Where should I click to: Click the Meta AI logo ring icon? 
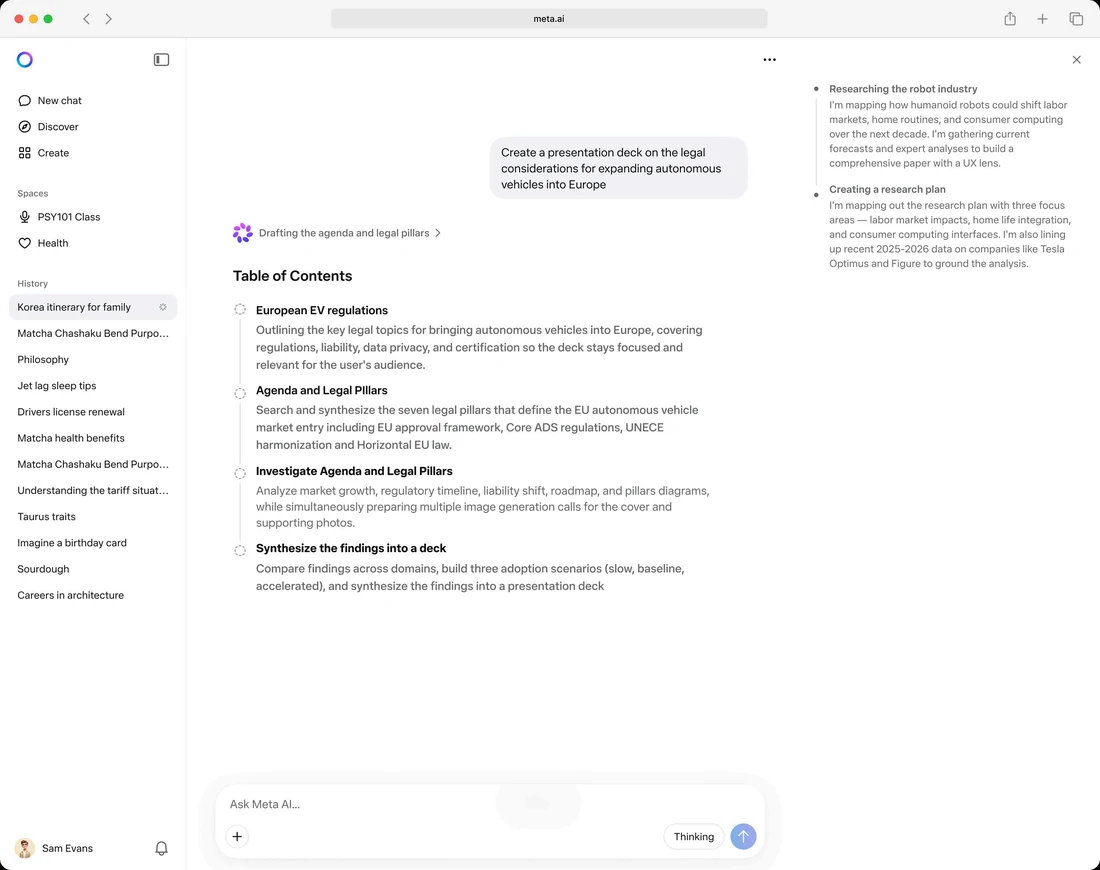tap(25, 60)
